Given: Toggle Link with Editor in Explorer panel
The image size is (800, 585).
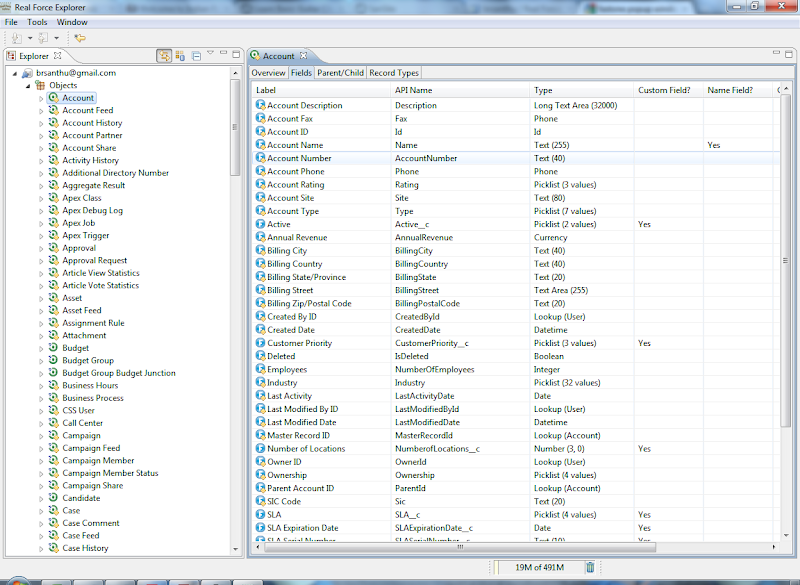Looking at the screenshot, I should (x=164, y=56).
